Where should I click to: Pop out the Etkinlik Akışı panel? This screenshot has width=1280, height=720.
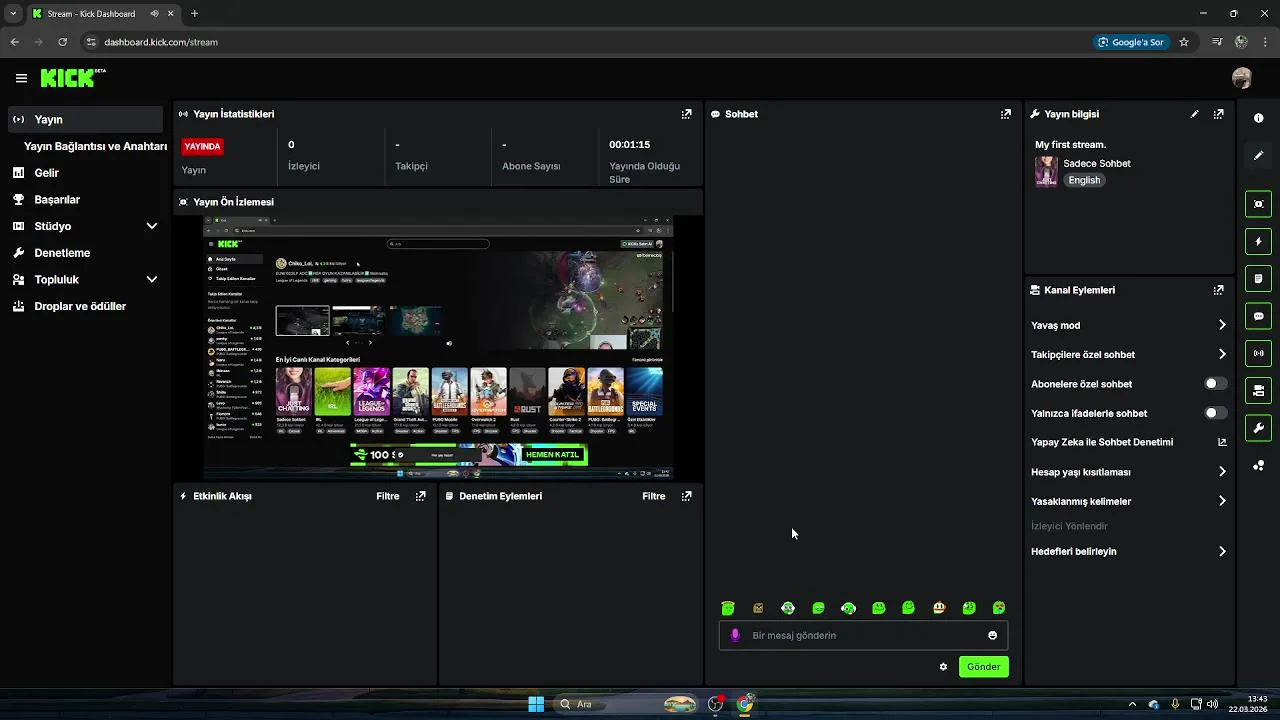click(x=420, y=496)
